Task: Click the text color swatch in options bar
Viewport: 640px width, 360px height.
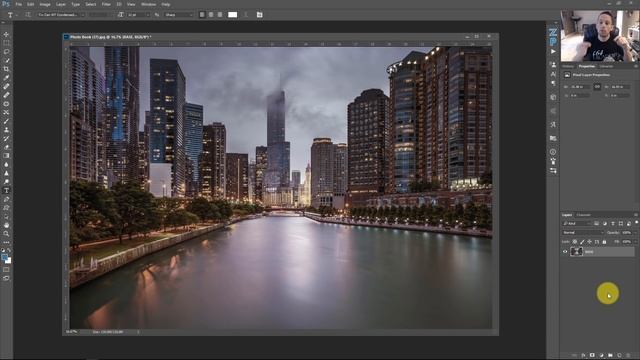Action: (x=233, y=15)
